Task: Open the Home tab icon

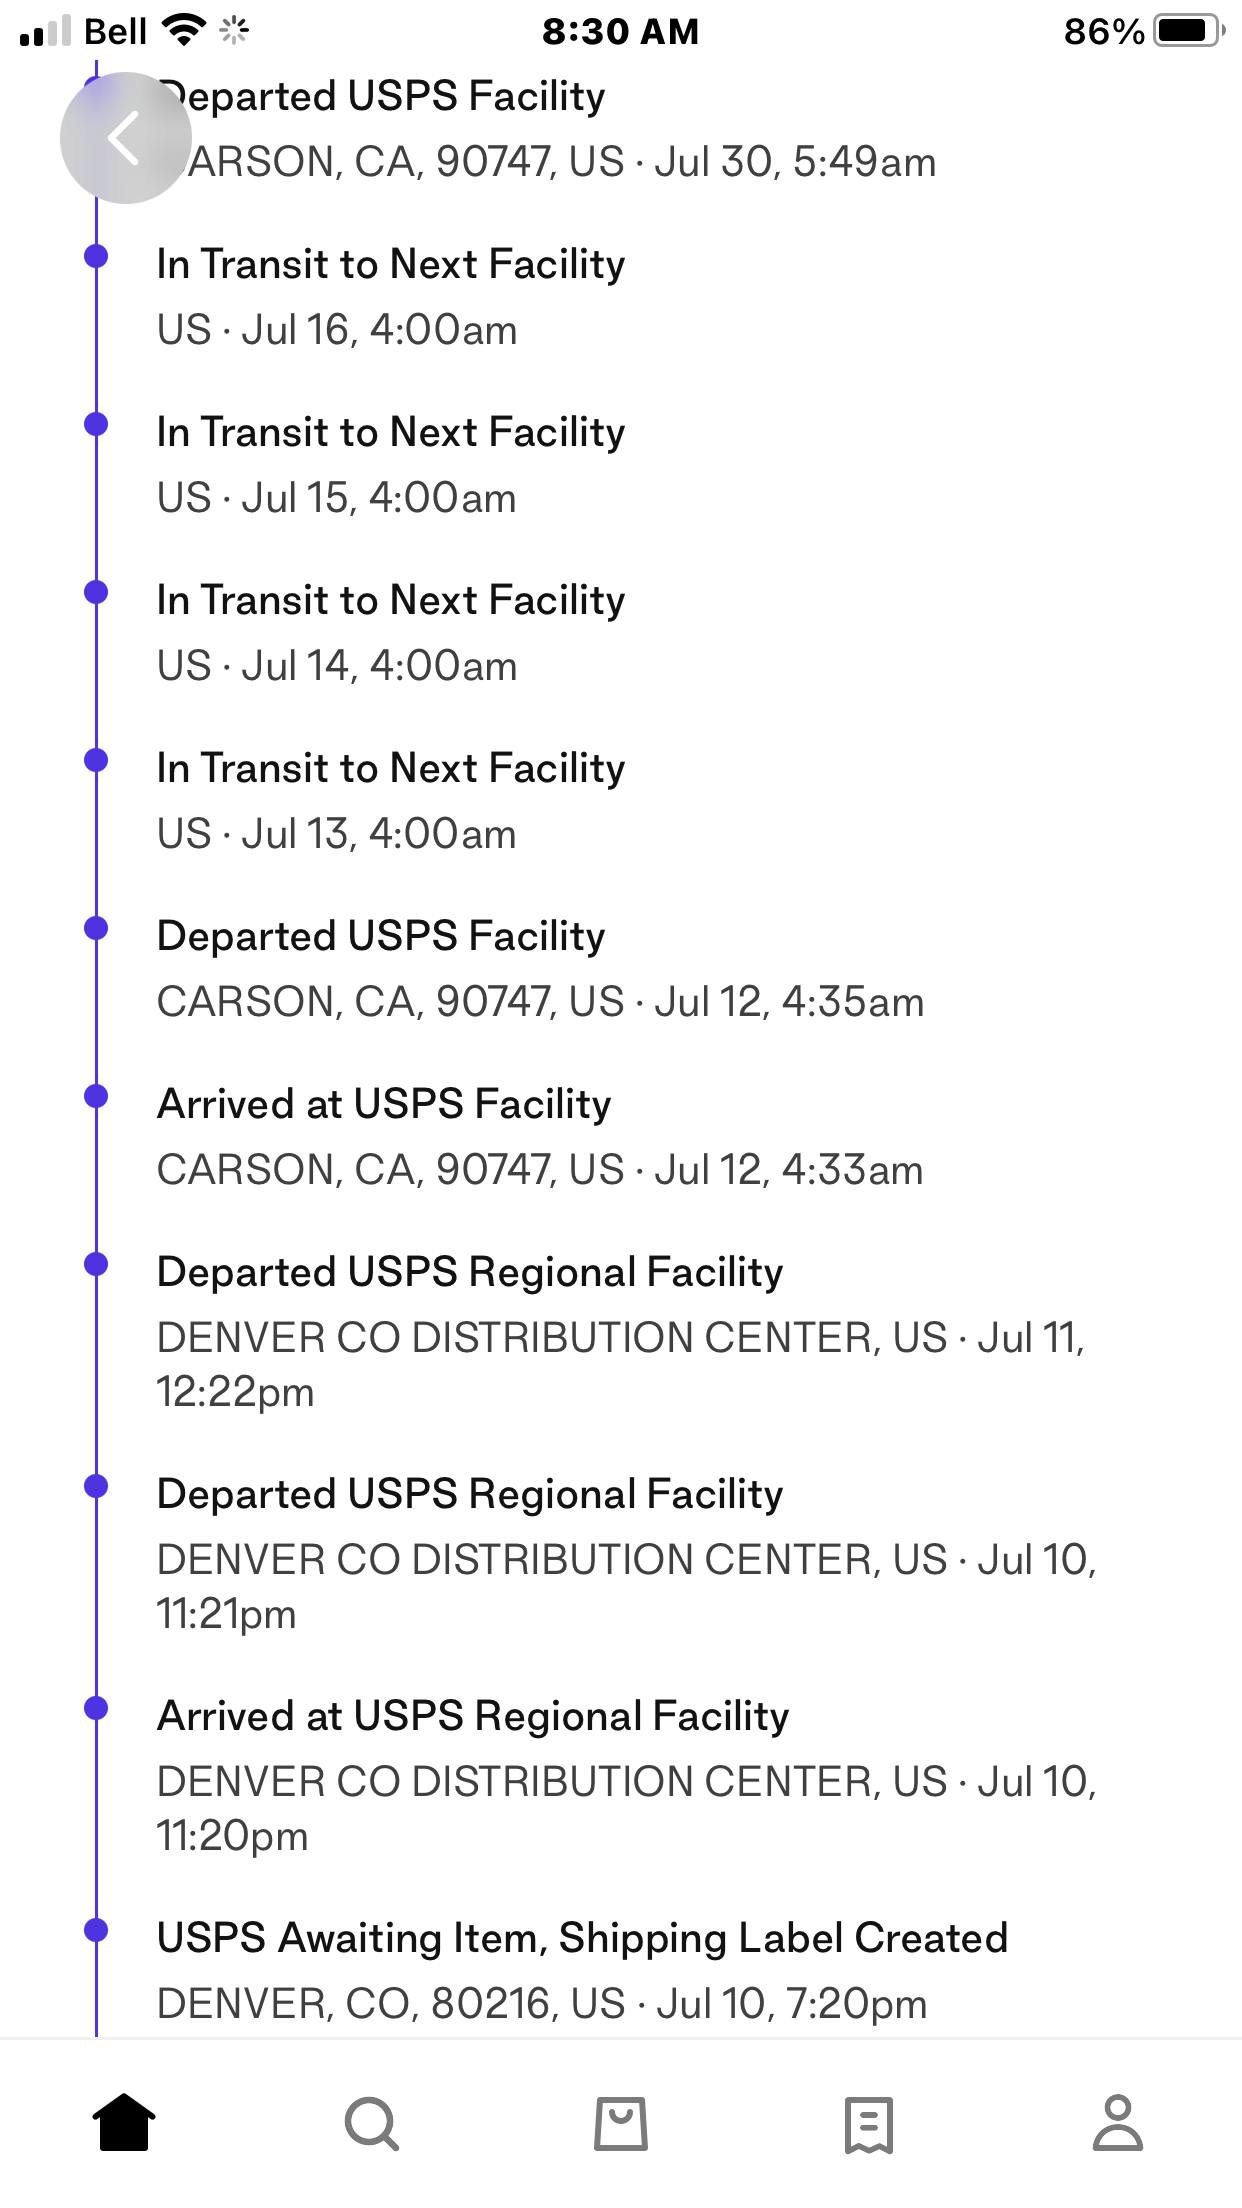Action: coord(124,2122)
